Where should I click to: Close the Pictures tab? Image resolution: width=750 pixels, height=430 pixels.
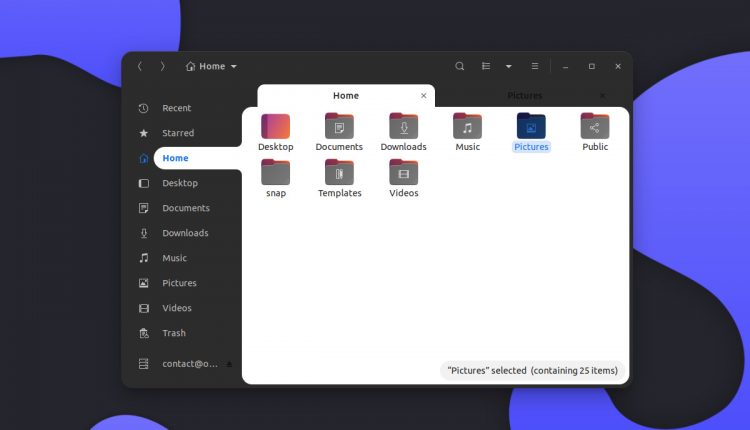pos(602,96)
